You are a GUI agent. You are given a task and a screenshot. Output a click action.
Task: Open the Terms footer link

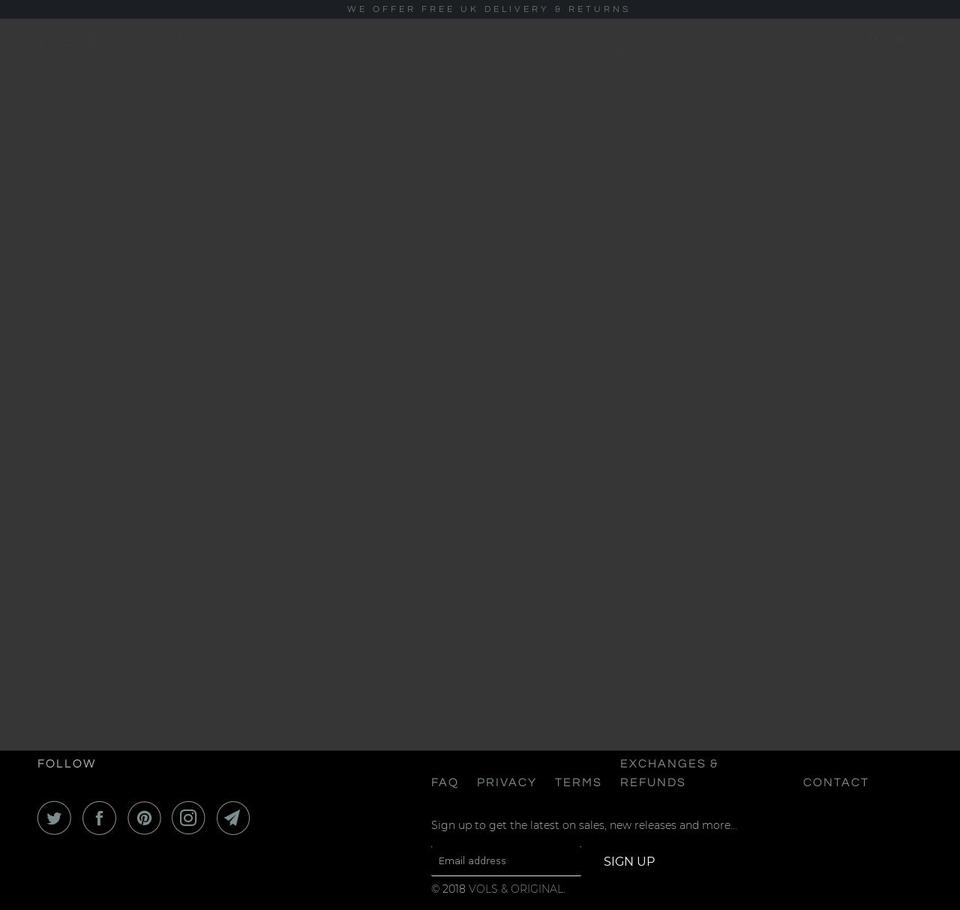tap(578, 782)
